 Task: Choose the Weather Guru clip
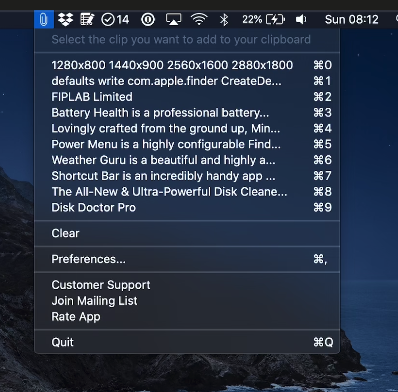click(187, 160)
